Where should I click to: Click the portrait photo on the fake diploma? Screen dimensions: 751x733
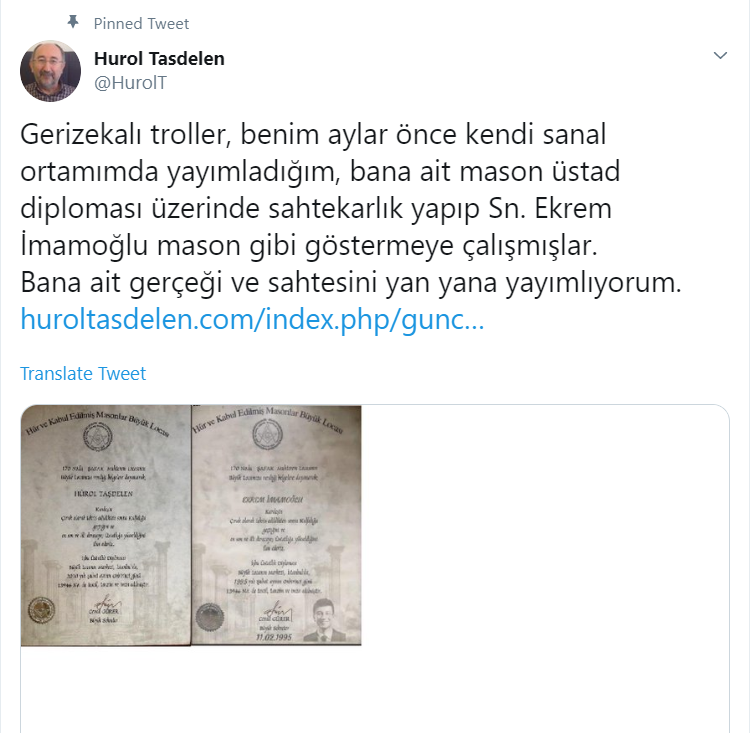click(326, 620)
